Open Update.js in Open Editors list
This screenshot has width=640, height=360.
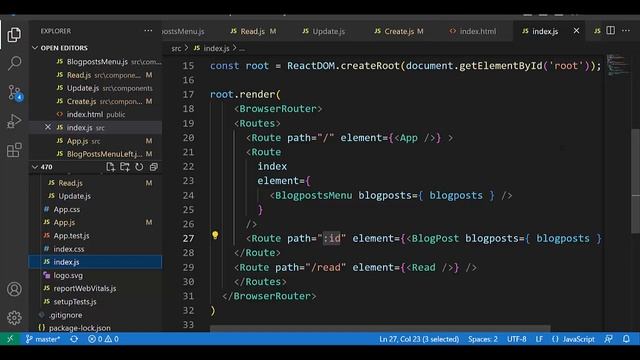[x=96, y=88]
